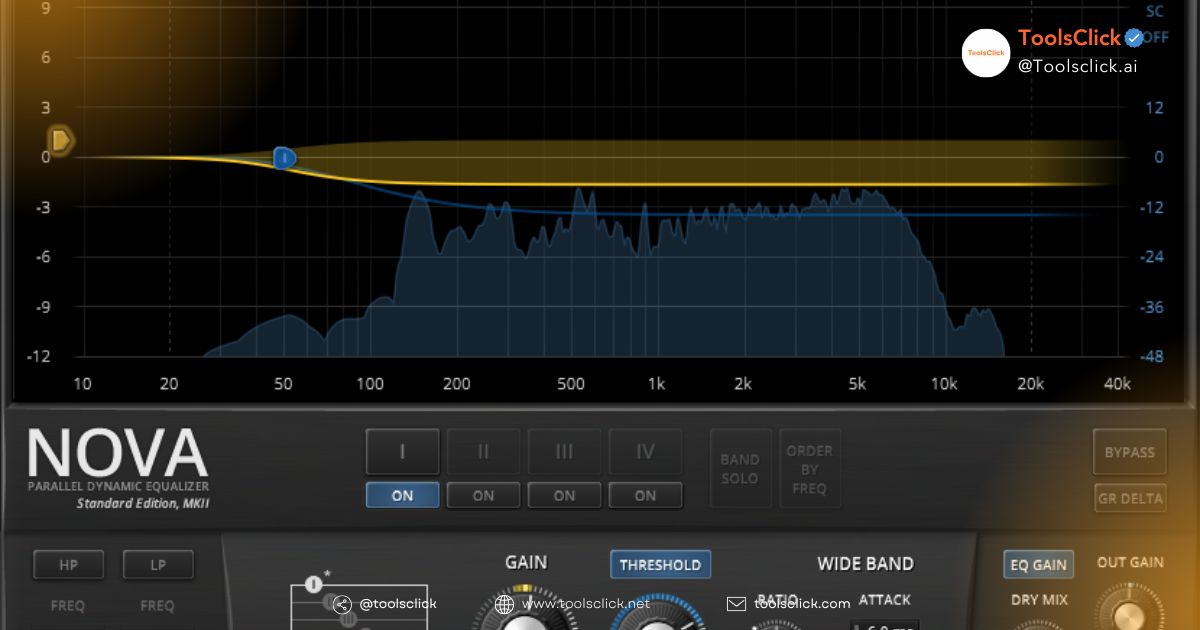The height and width of the screenshot is (630, 1200).
Task: Activate the THRESHOLD button
Action: click(660, 565)
